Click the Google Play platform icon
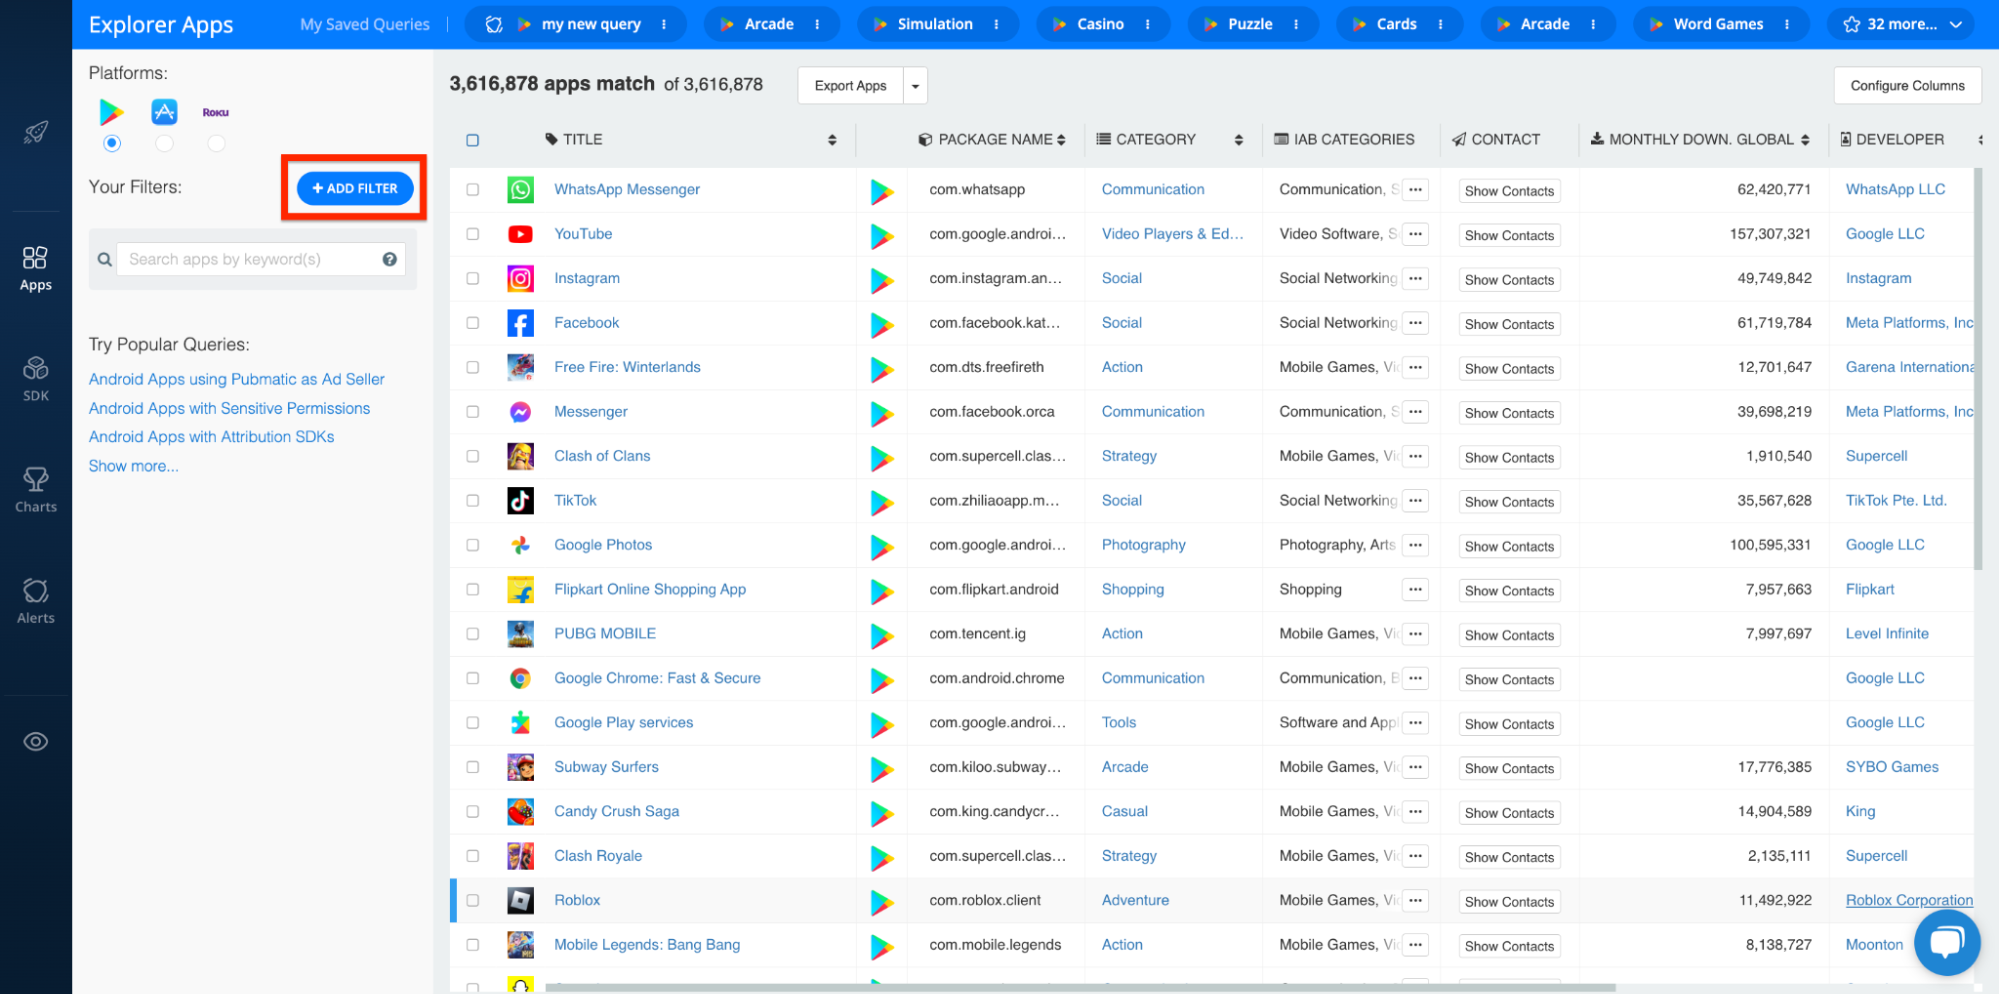Viewport: 1999px width, 994px height. click(112, 112)
